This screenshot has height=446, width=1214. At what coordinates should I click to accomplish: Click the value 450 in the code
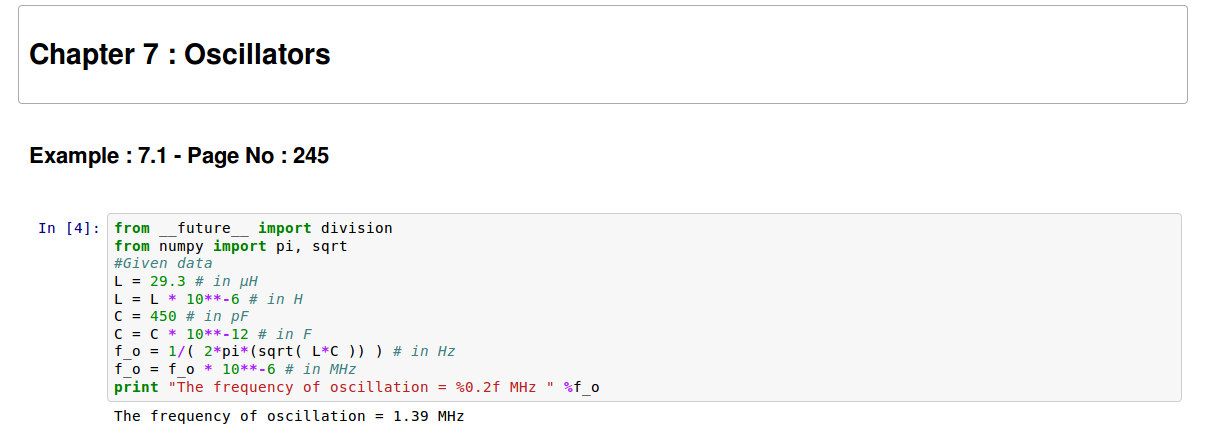pos(163,316)
